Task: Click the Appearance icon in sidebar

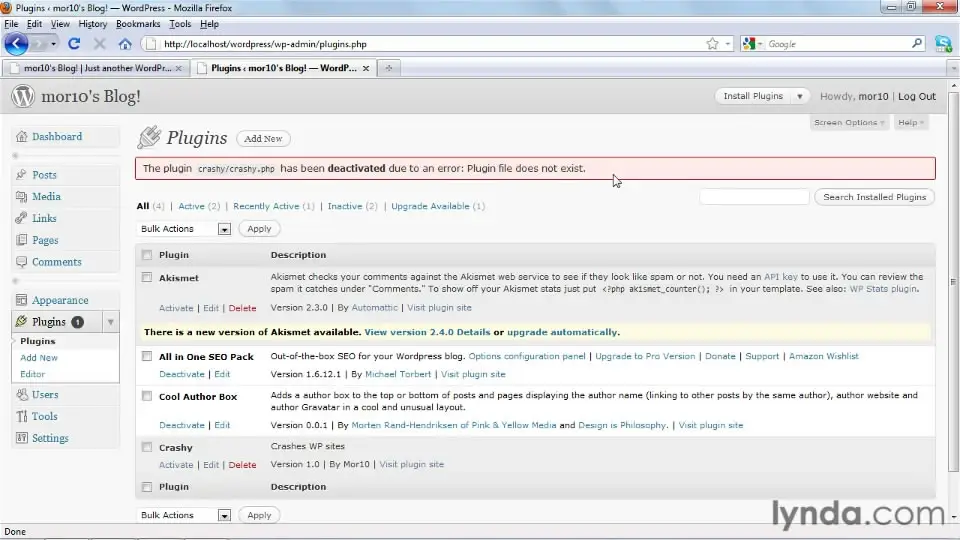Action: click(21, 300)
